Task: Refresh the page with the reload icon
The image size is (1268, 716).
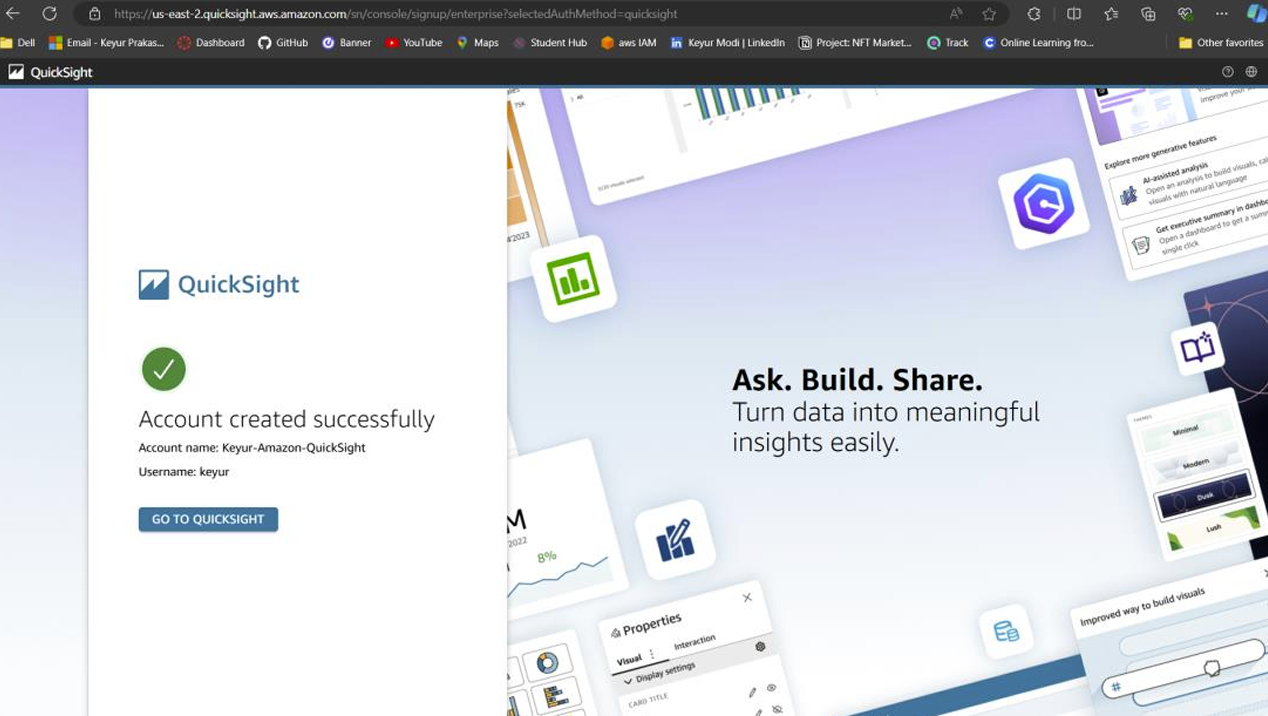Action: click(x=49, y=14)
